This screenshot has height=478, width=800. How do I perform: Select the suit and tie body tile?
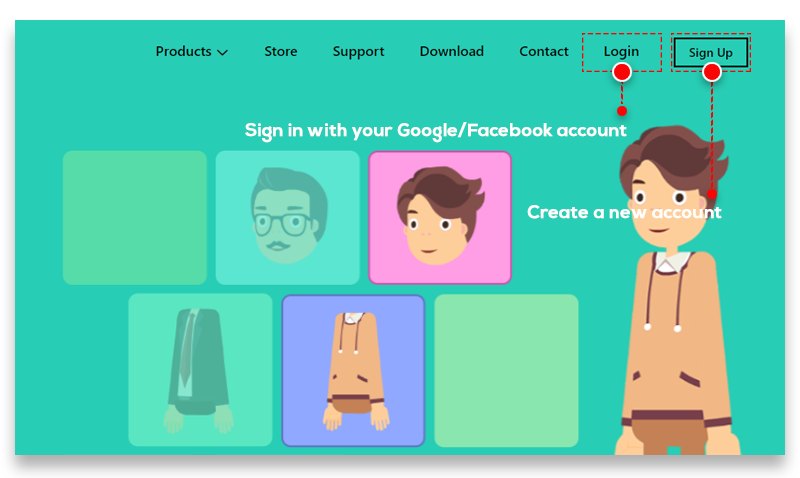click(200, 370)
